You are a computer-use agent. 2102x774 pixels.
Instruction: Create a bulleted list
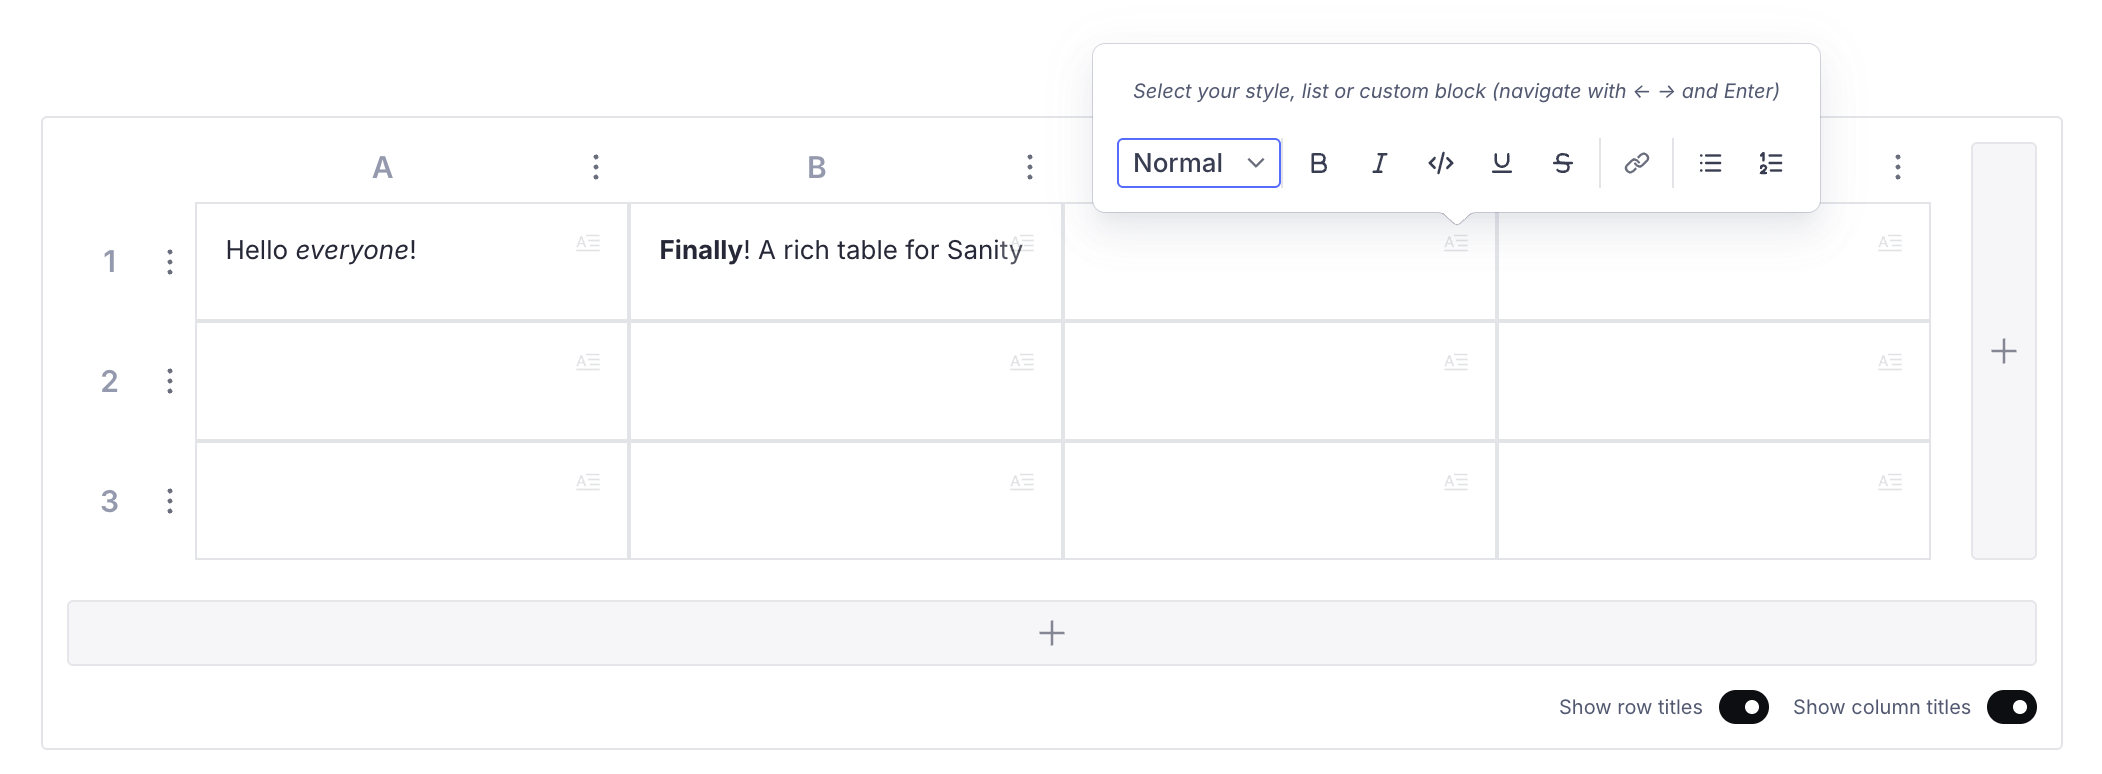tap(1710, 163)
